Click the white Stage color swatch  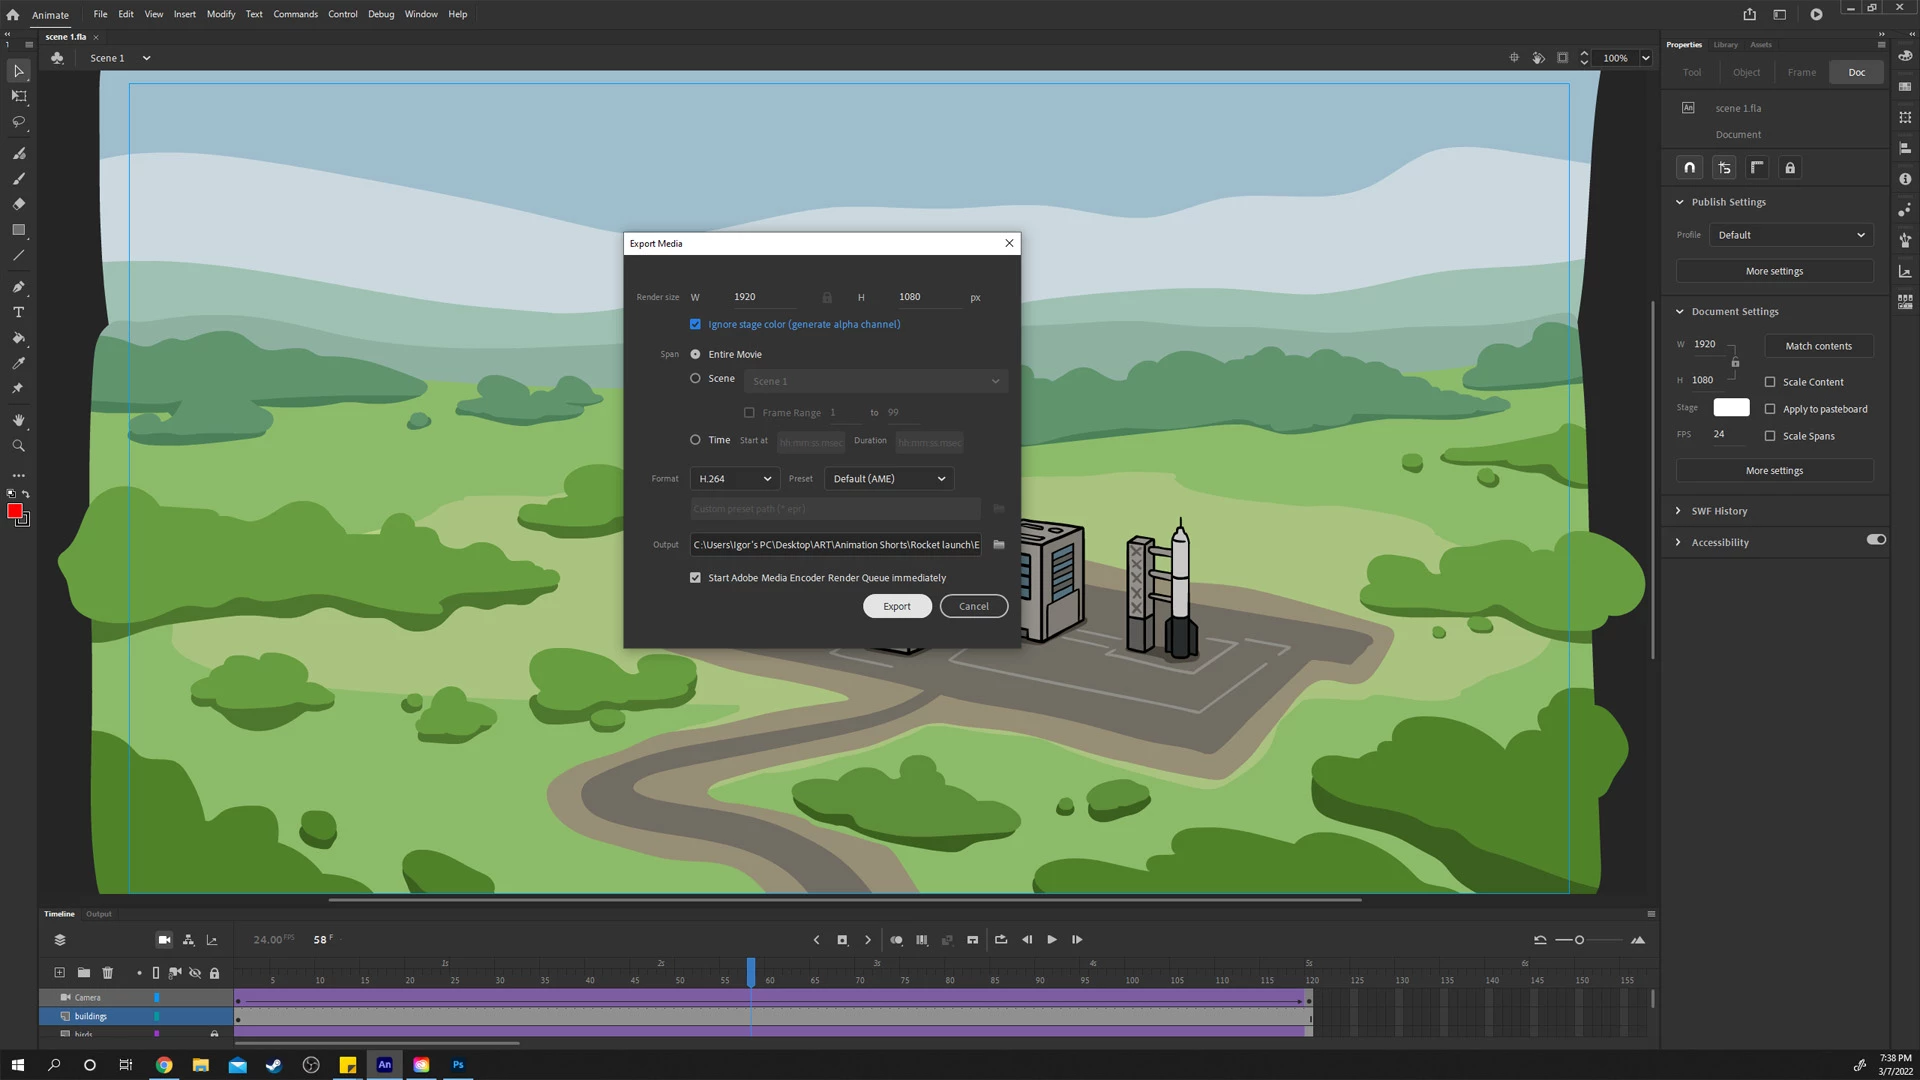coord(1731,408)
